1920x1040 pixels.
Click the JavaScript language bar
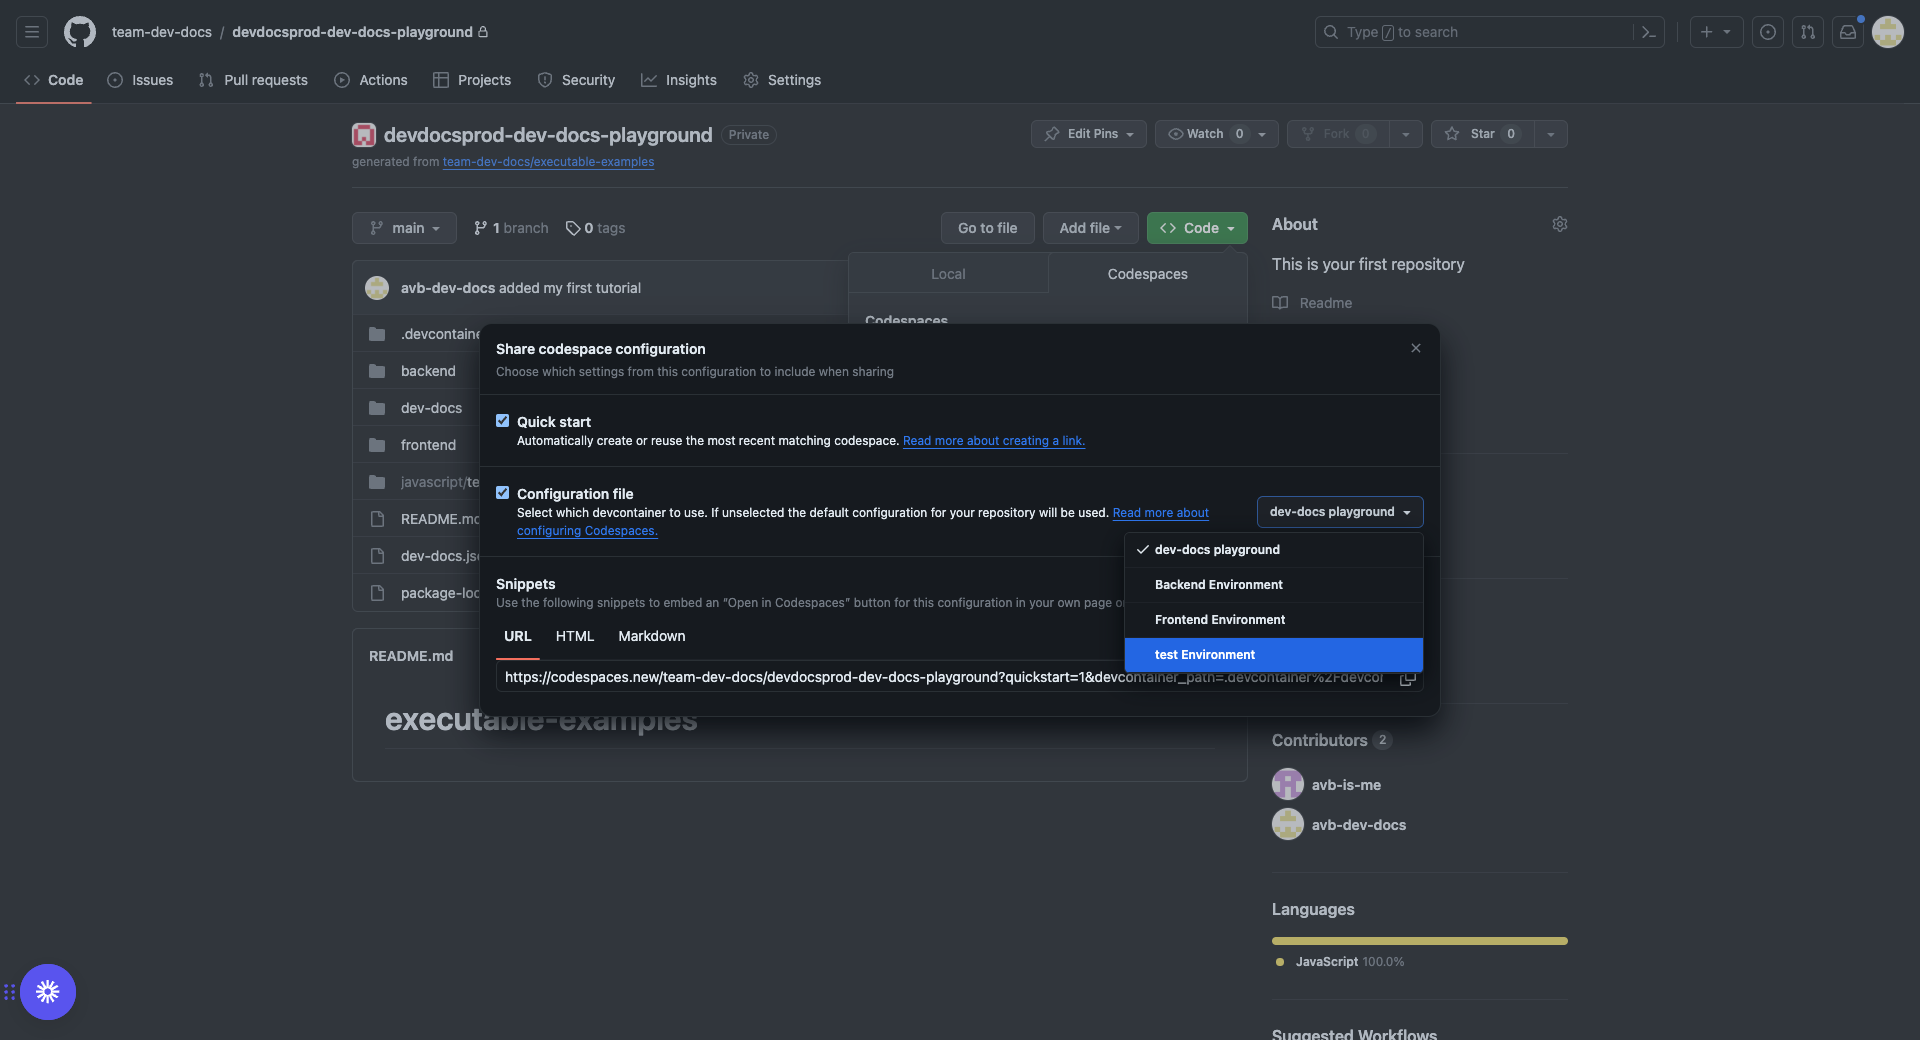click(x=1419, y=941)
